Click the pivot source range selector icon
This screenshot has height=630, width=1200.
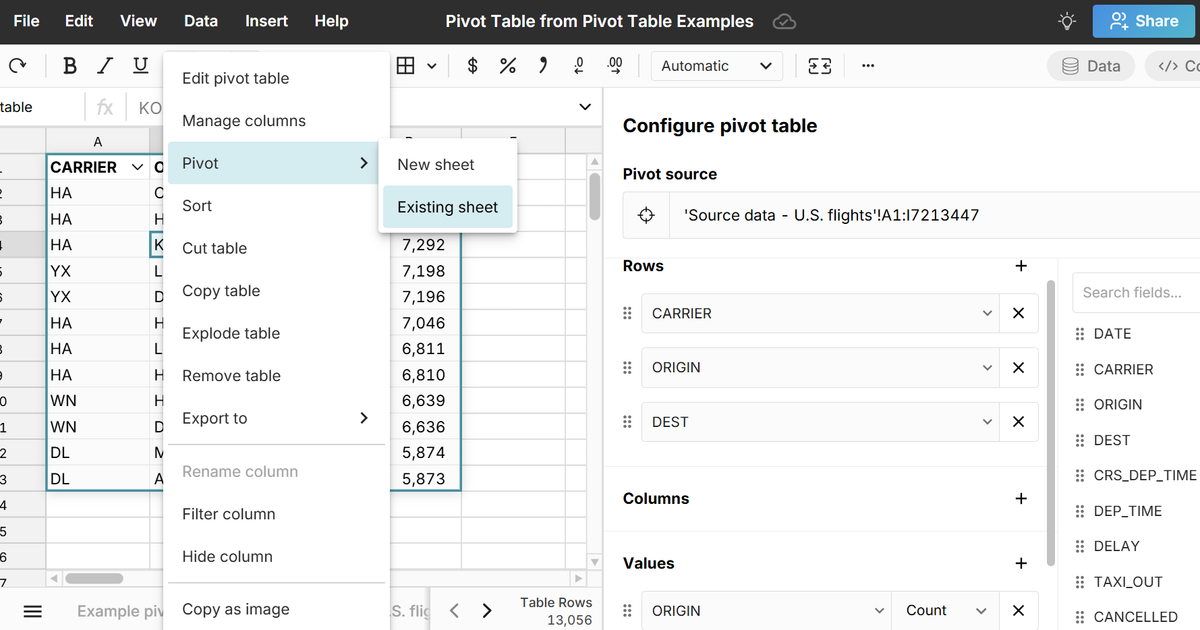(647, 215)
